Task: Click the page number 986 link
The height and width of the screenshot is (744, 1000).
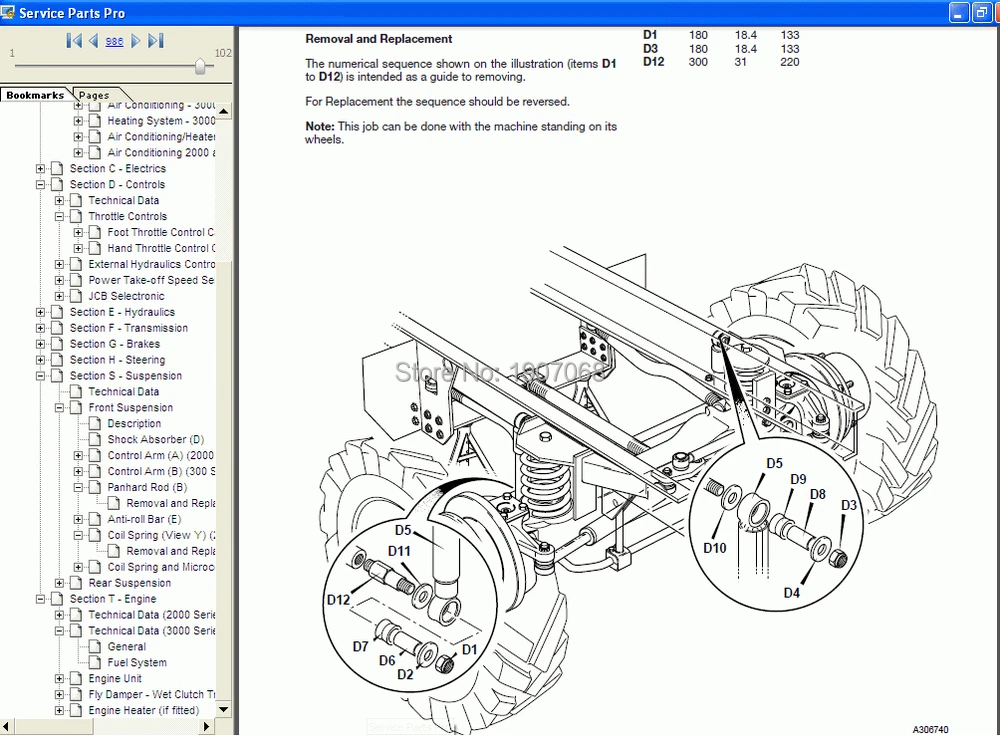Action: (114, 41)
